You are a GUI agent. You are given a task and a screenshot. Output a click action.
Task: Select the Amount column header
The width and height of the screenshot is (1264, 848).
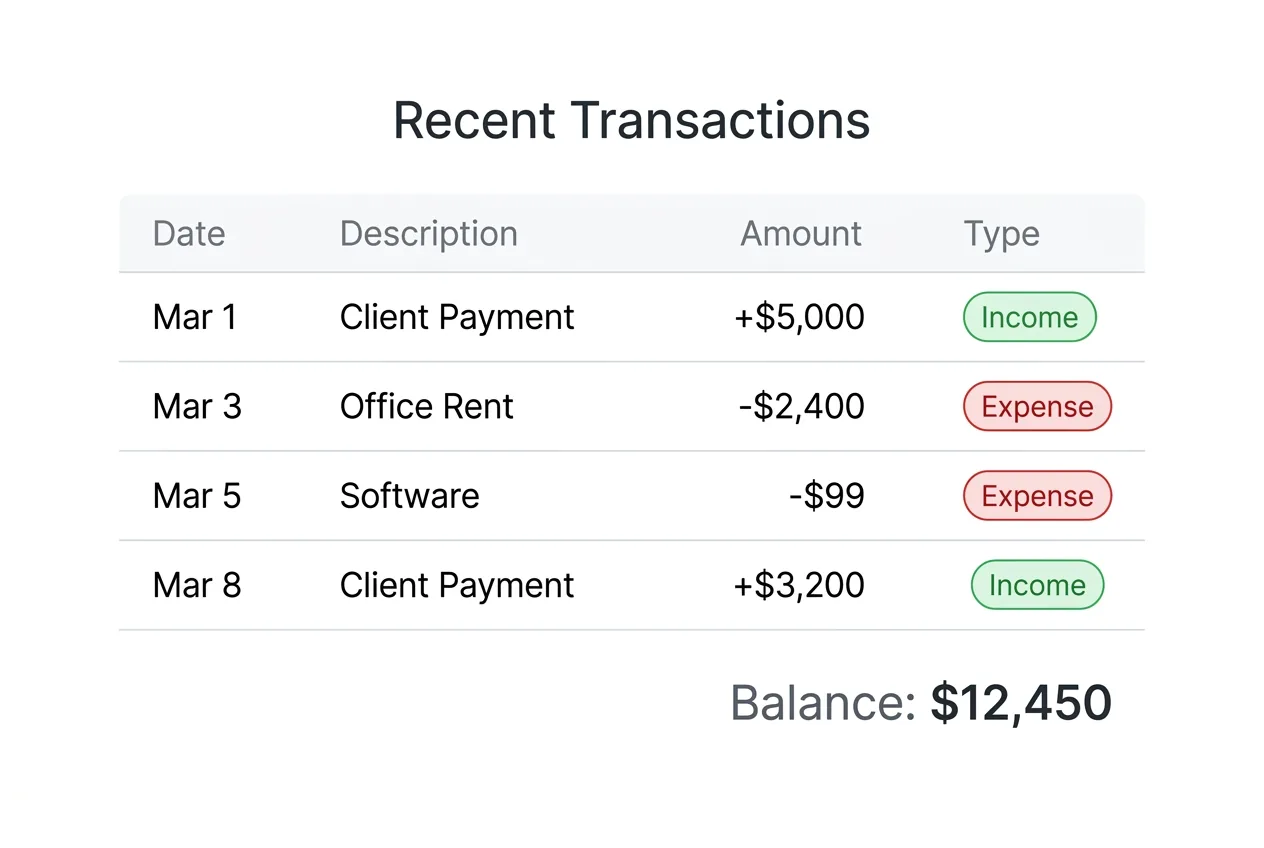(x=800, y=233)
